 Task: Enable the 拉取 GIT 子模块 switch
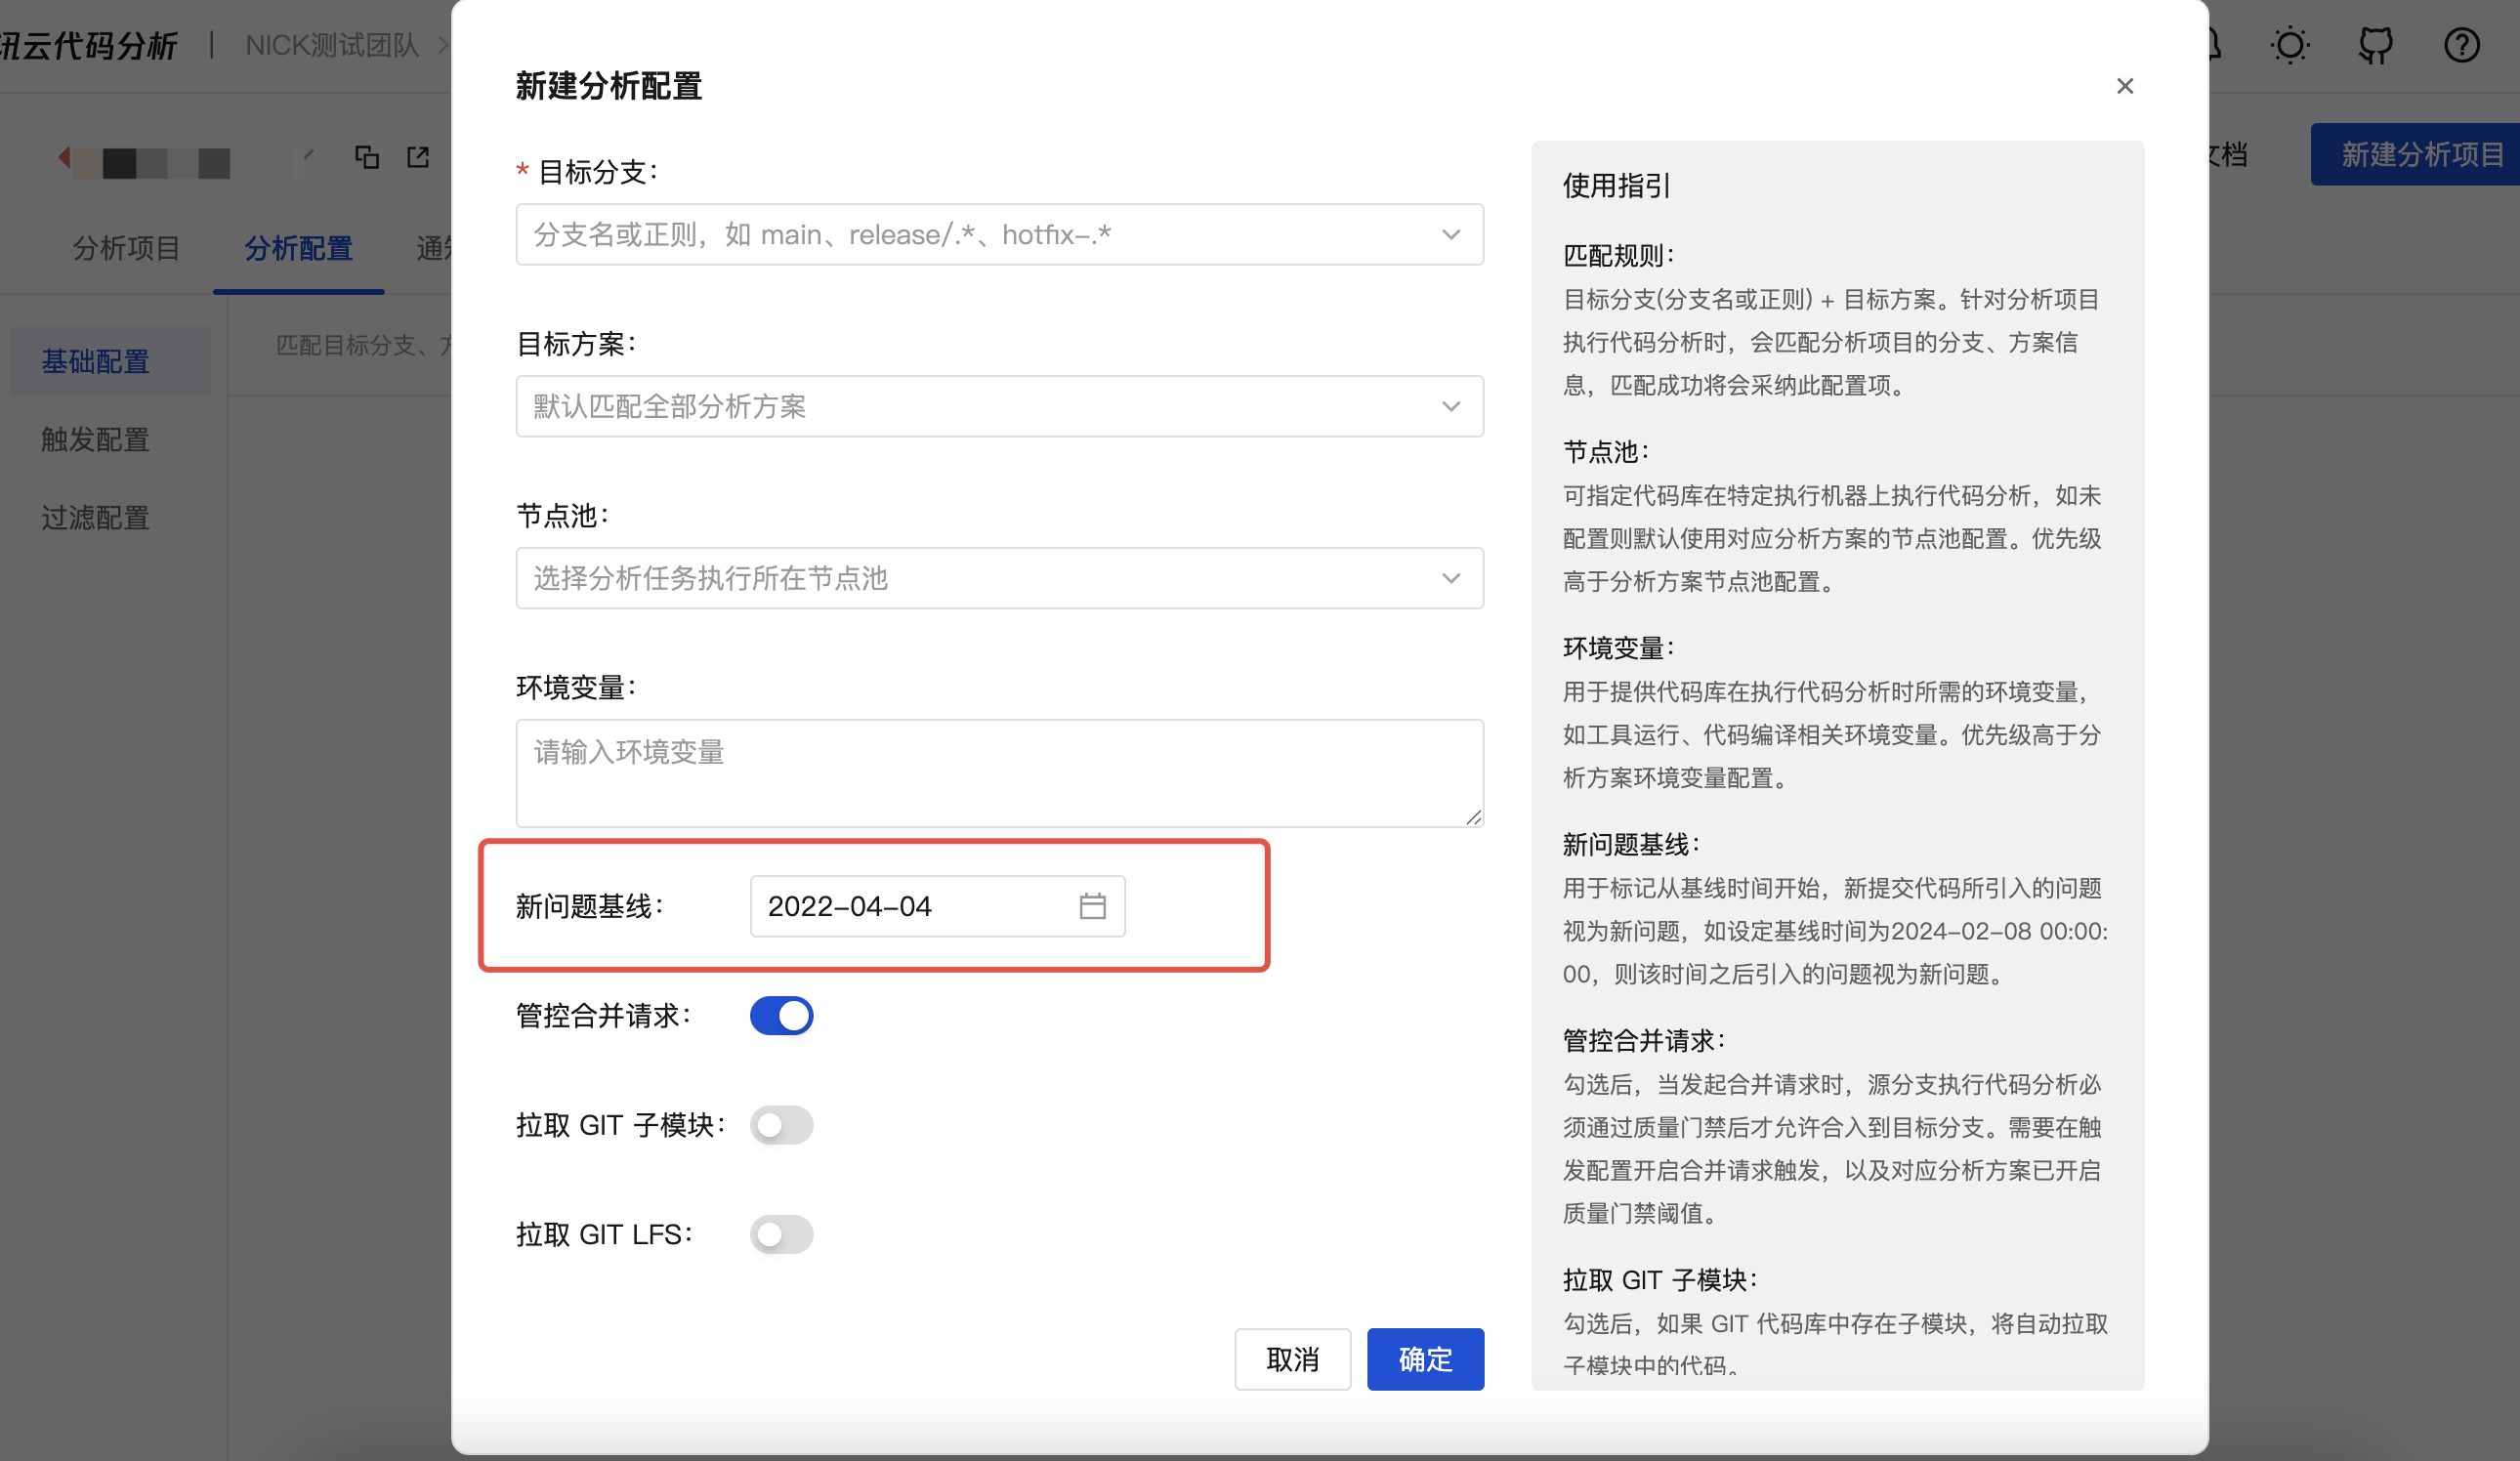coord(781,1125)
